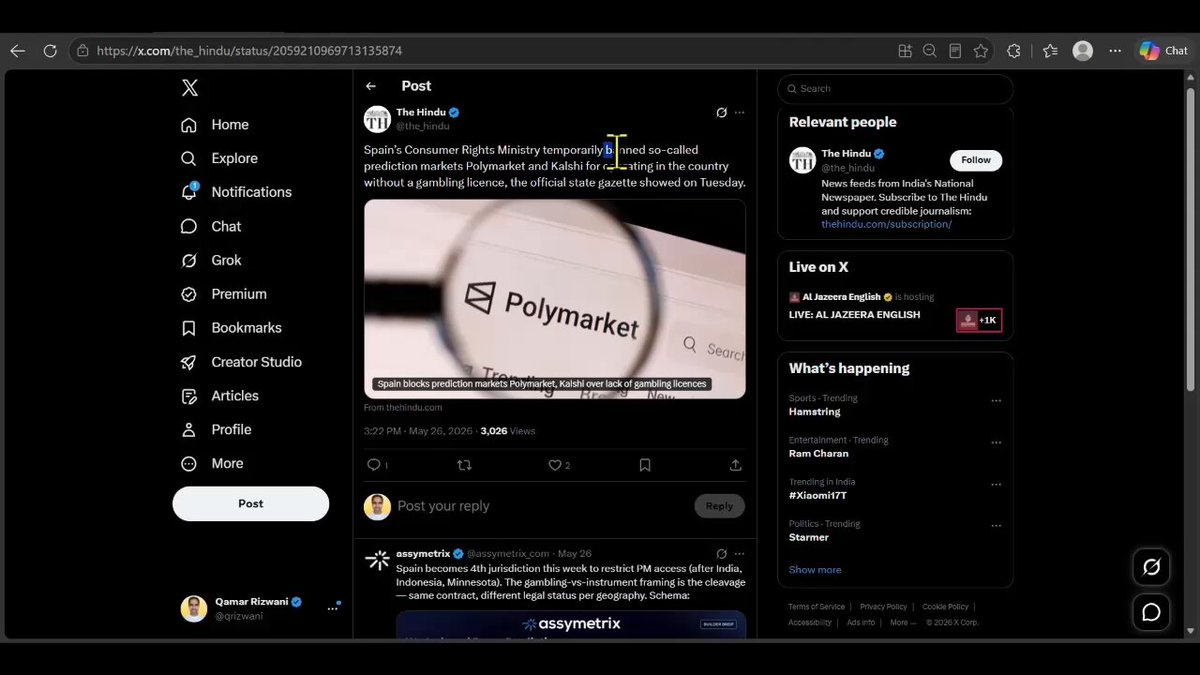This screenshot has width=1200, height=675.
Task: Open options for the #Xiaomi17T trend
Action: coord(996,484)
